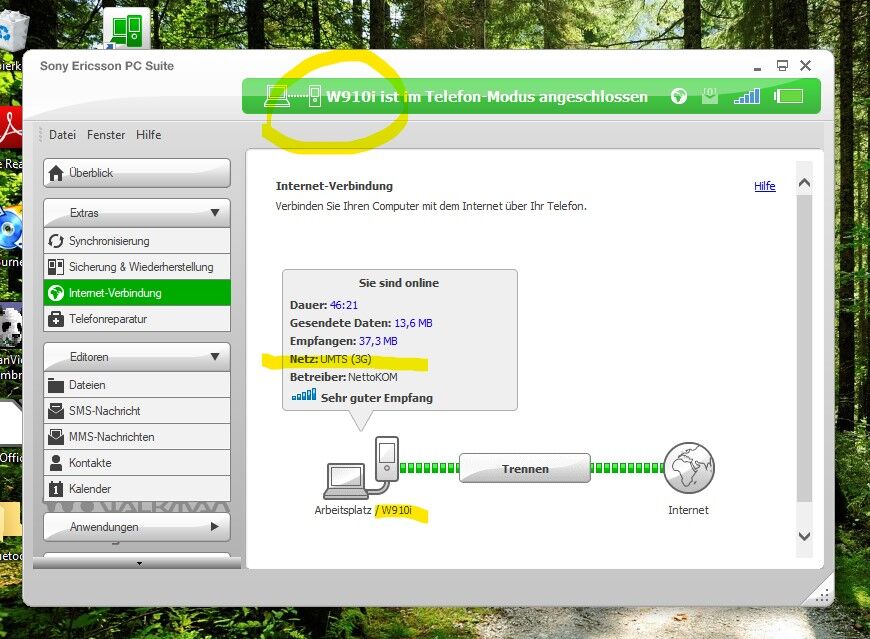The image size is (870, 639).
Task: Open the Fenster menu
Action: click(106, 135)
